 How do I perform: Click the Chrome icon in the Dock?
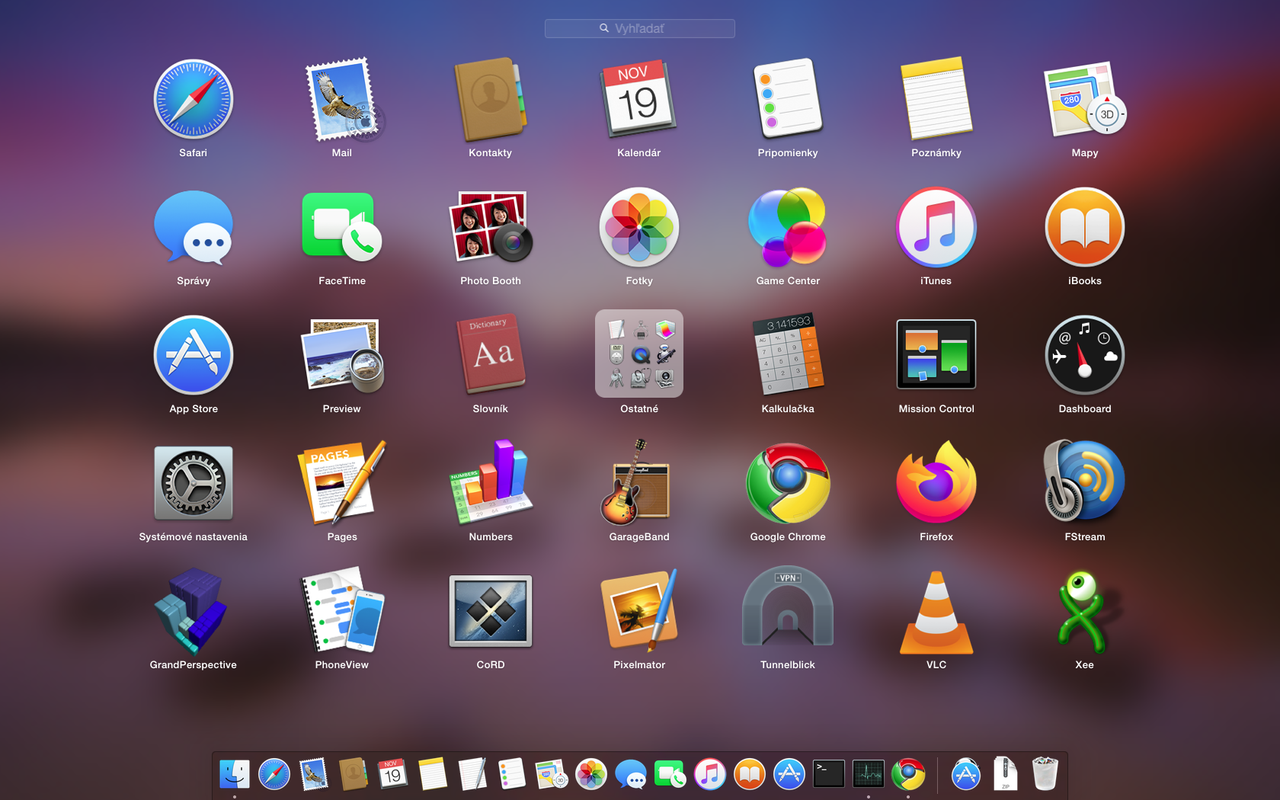click(x=908, y=773)
